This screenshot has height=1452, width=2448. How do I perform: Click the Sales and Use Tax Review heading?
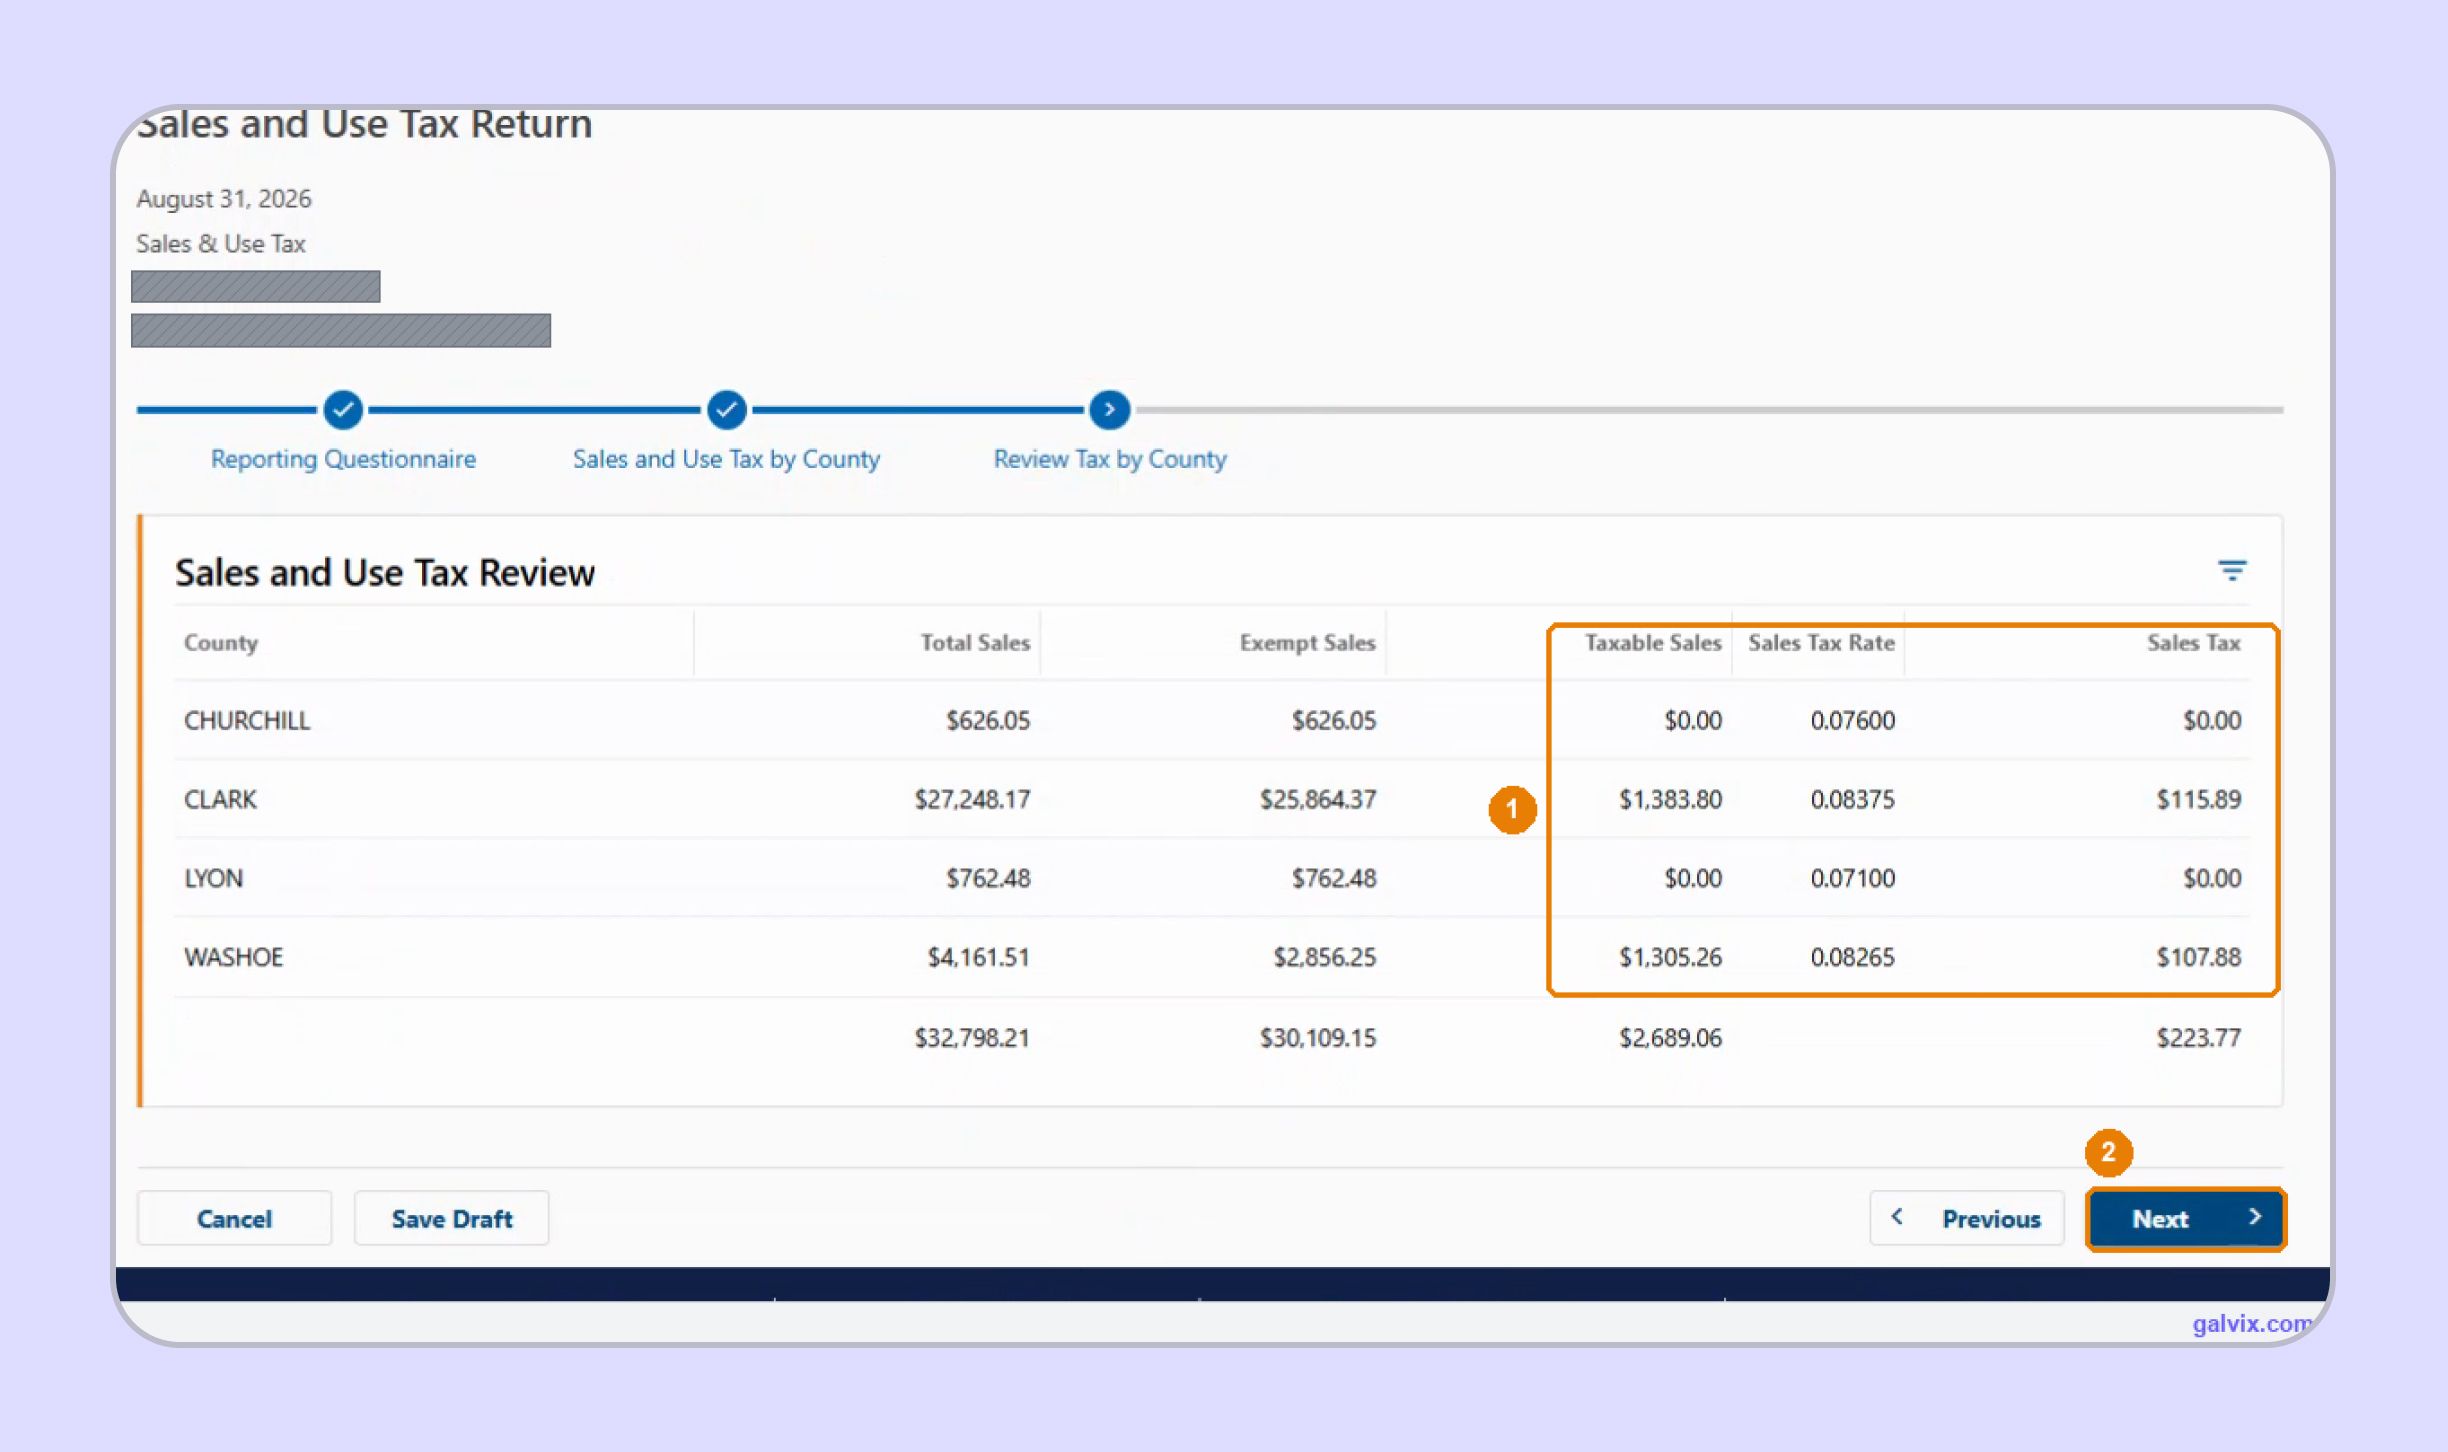click(385, 573)
